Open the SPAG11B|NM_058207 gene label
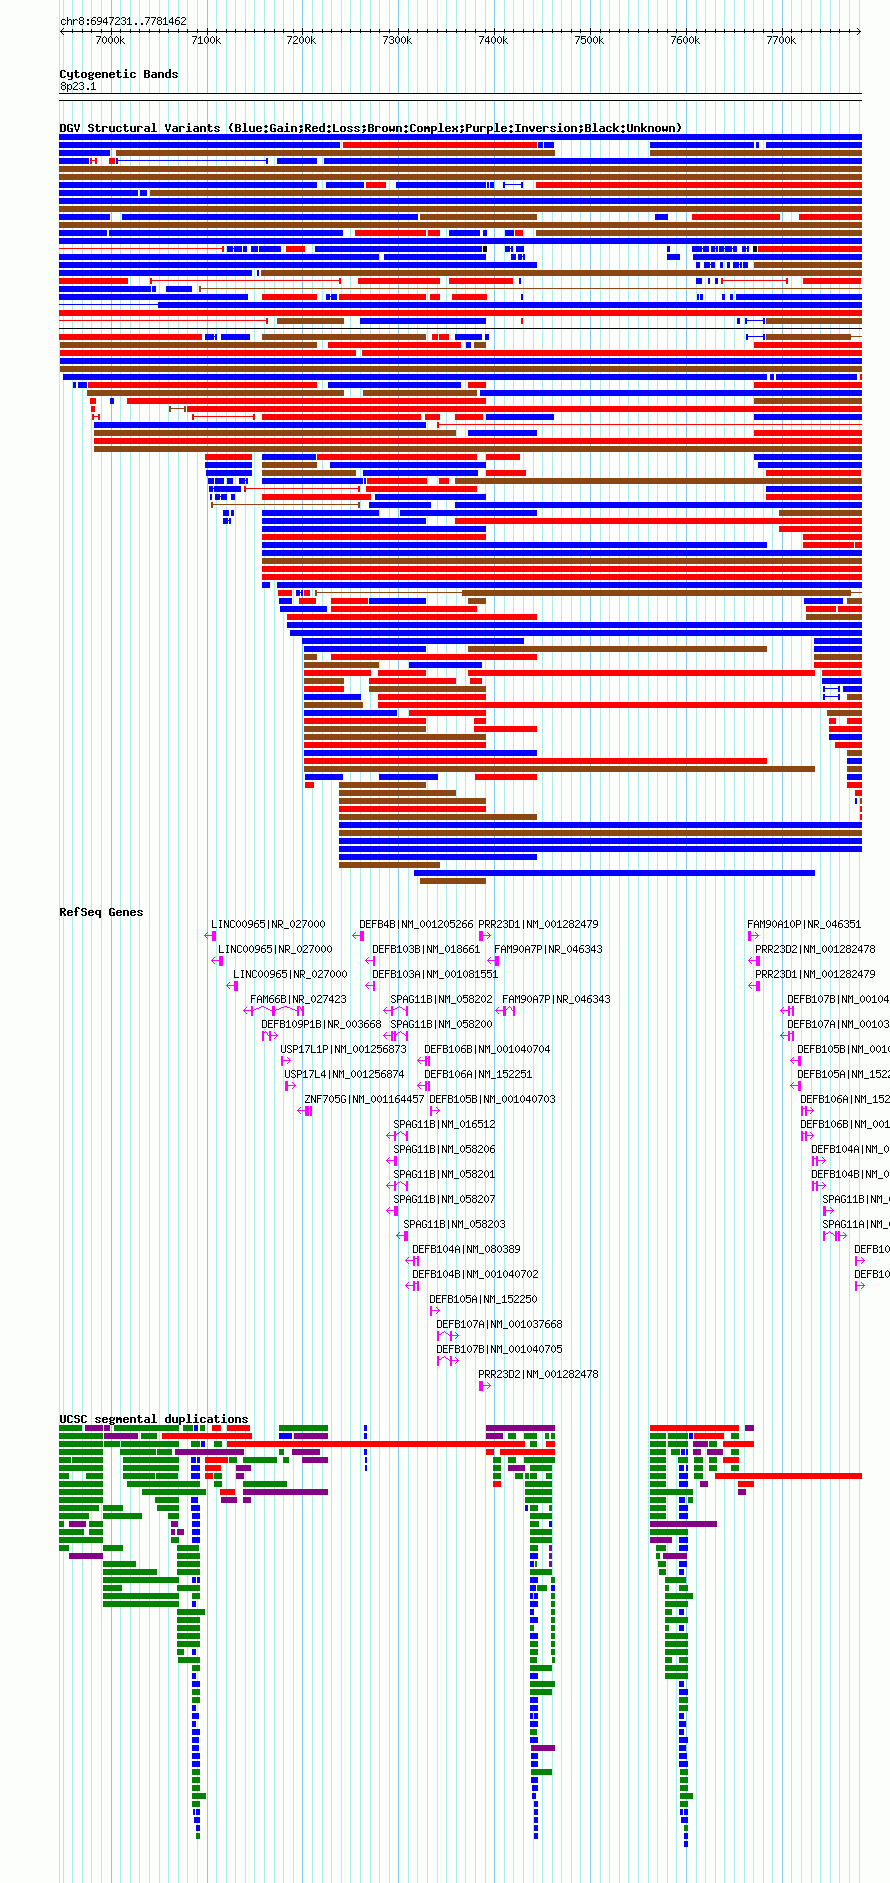 (444, 1199)
